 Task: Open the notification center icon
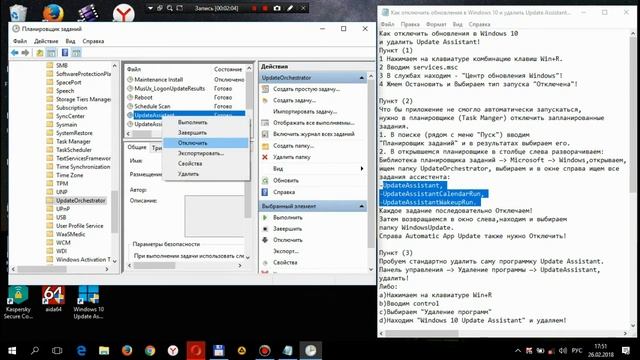tap(626, 351)
